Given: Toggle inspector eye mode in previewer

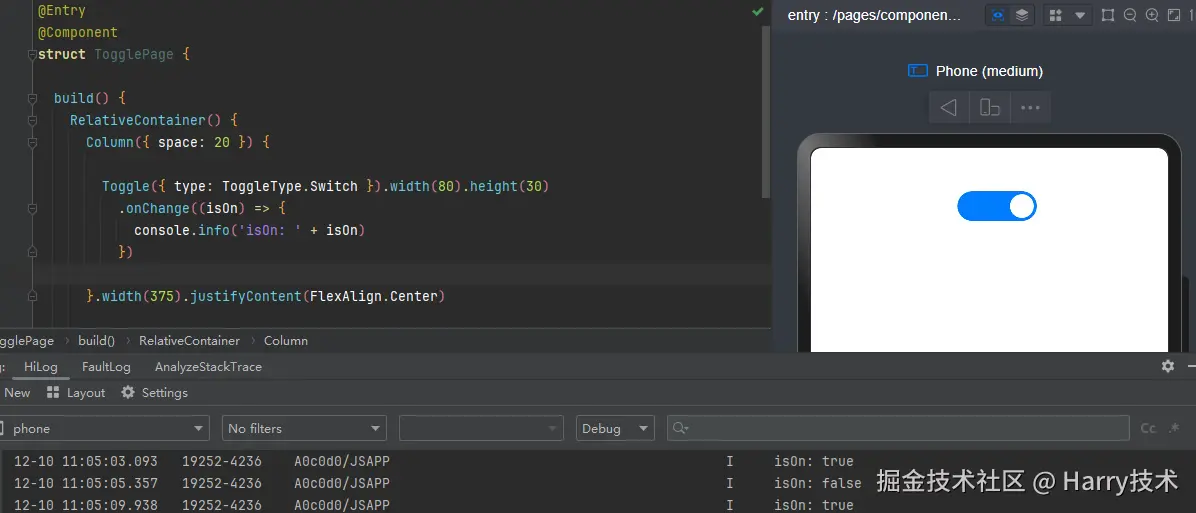Looking at the screenshot, I should 998,15.
